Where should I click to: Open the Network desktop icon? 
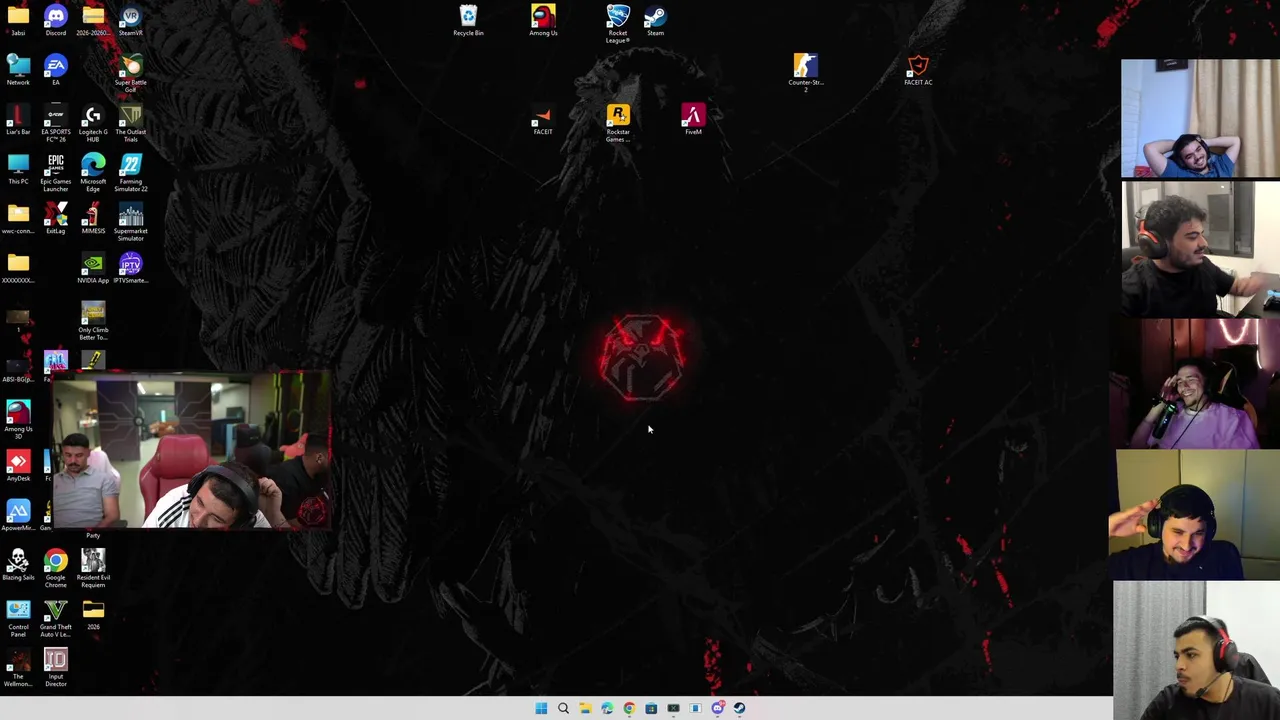coord(18,69)
